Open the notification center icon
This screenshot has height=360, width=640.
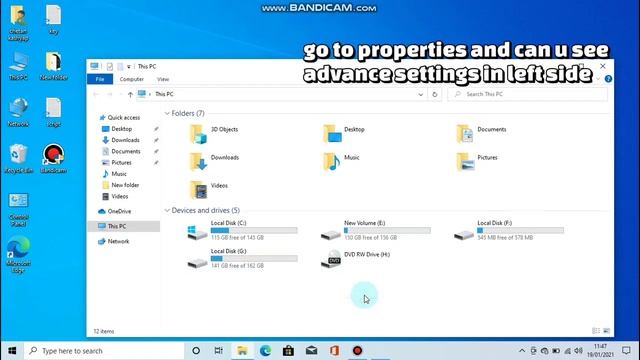[x=626, y=351]
